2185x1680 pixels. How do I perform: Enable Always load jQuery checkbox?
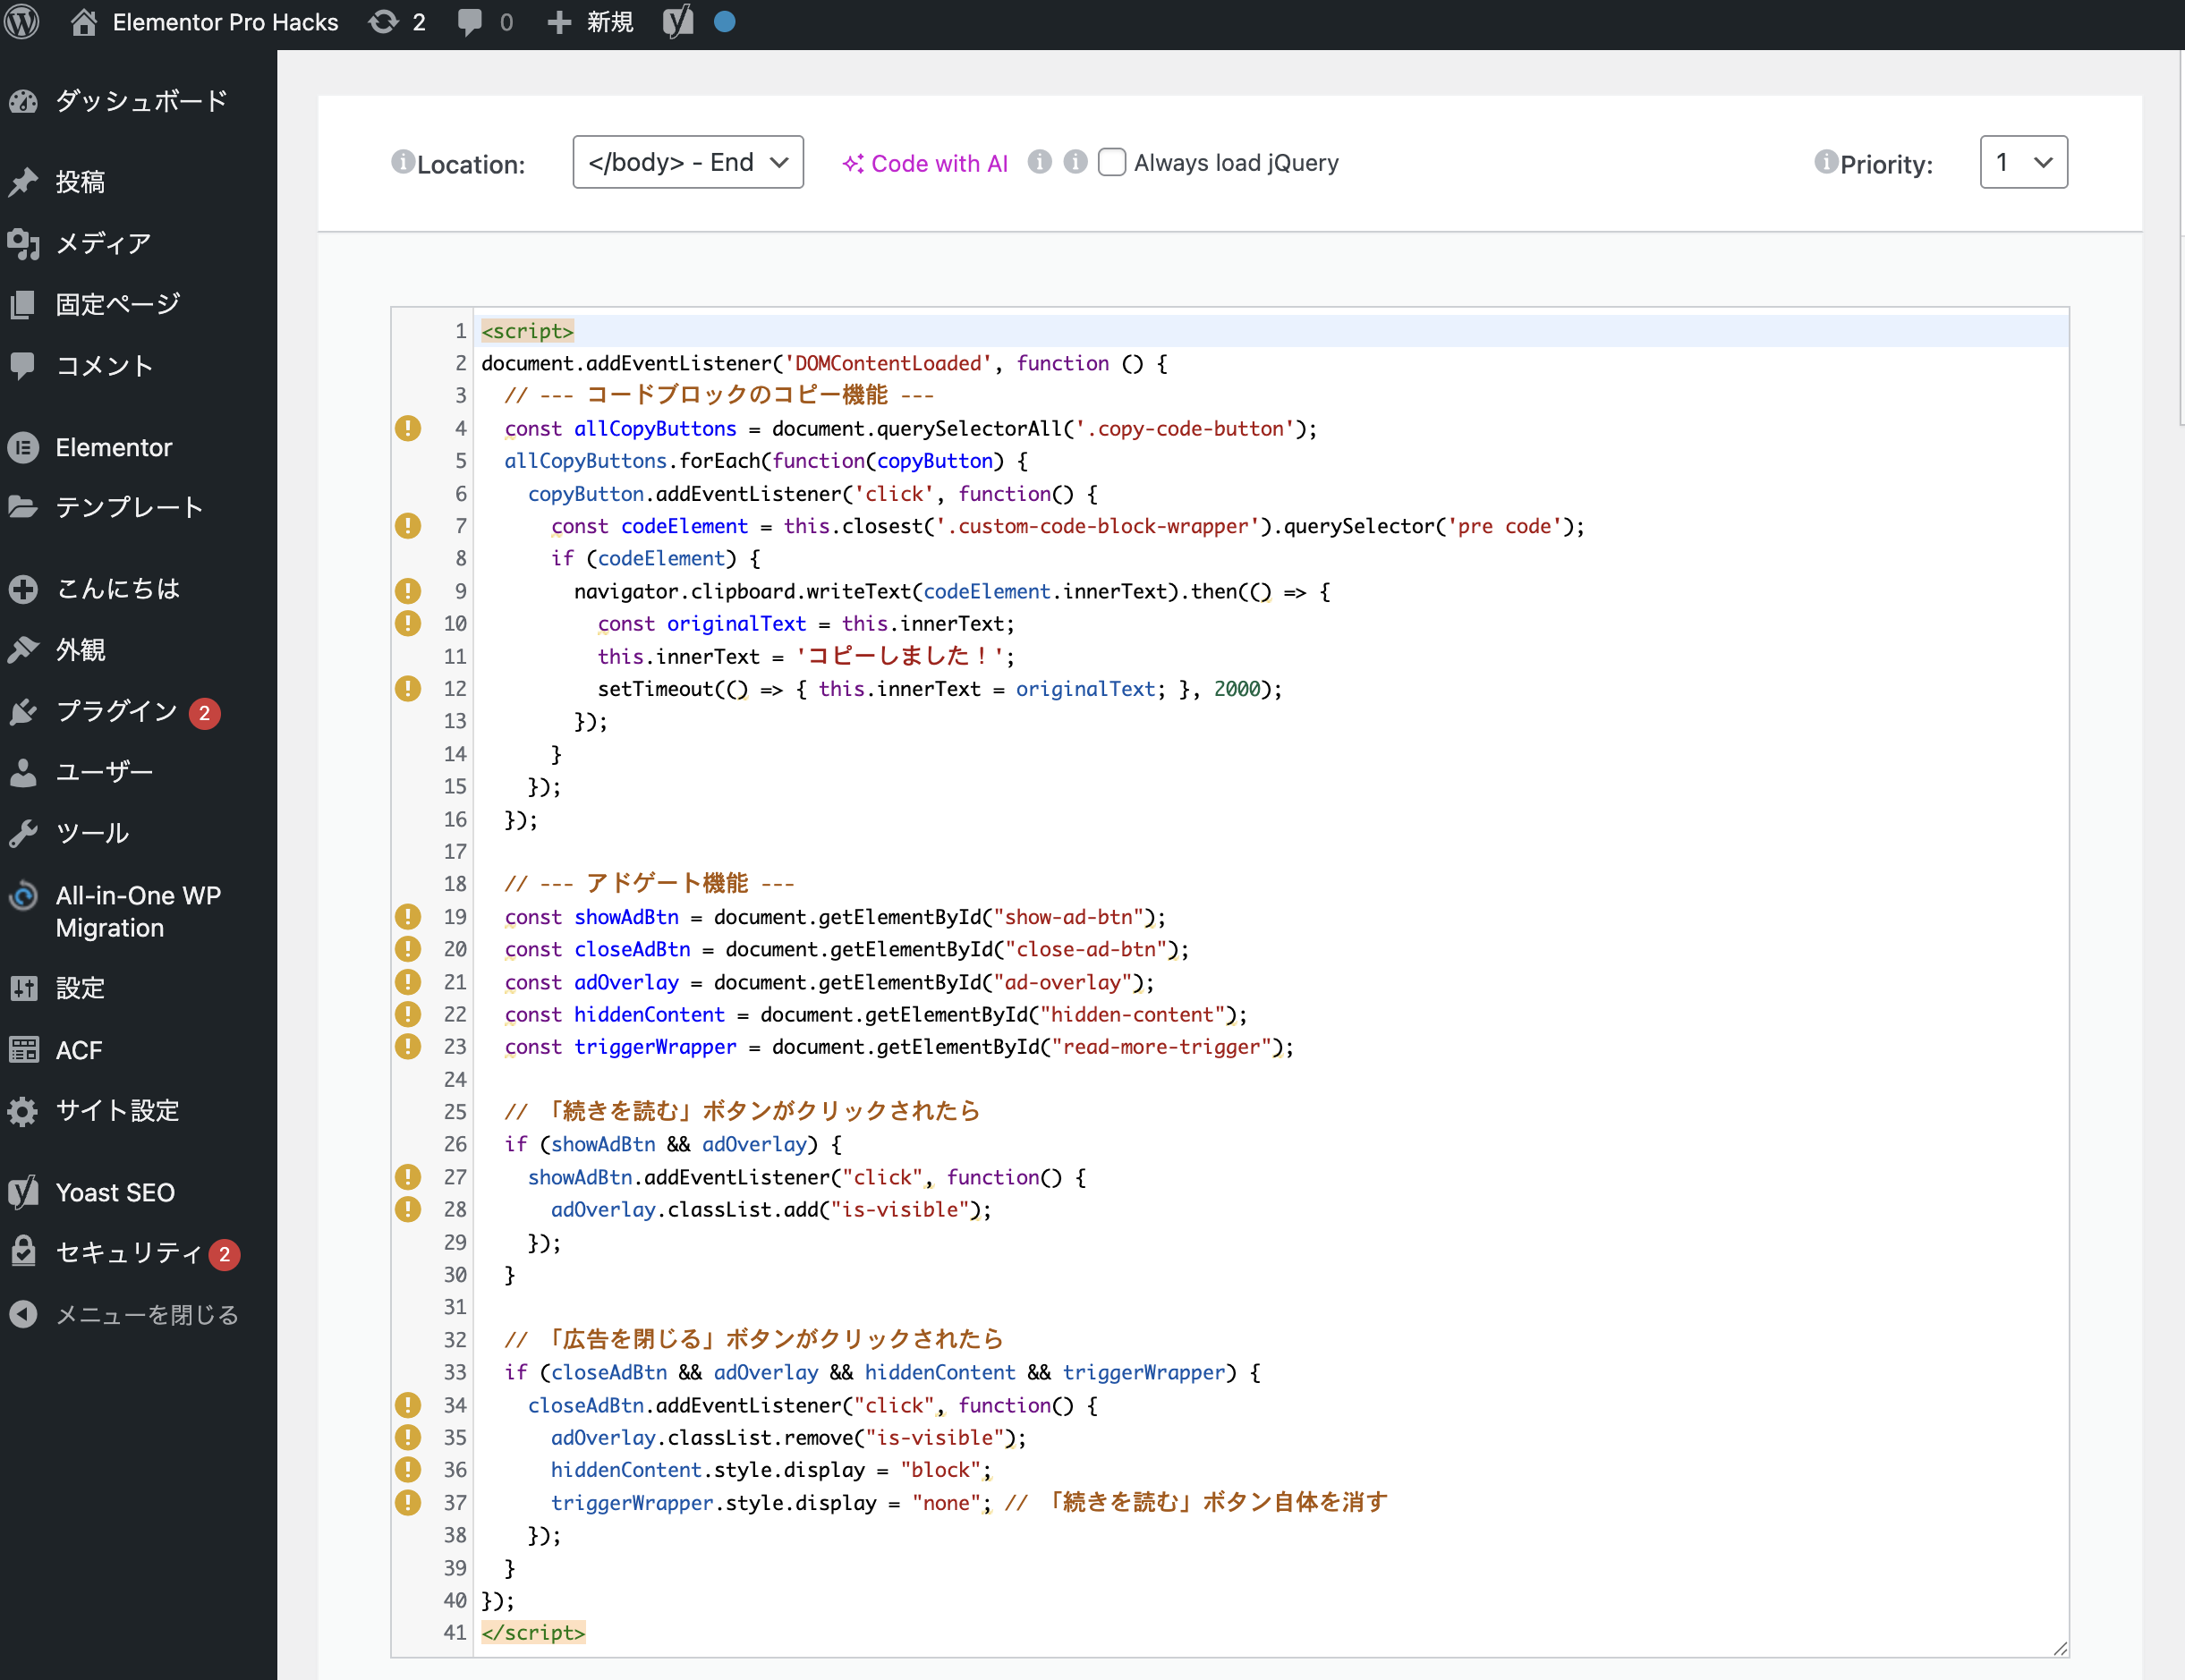point(1111,162)
